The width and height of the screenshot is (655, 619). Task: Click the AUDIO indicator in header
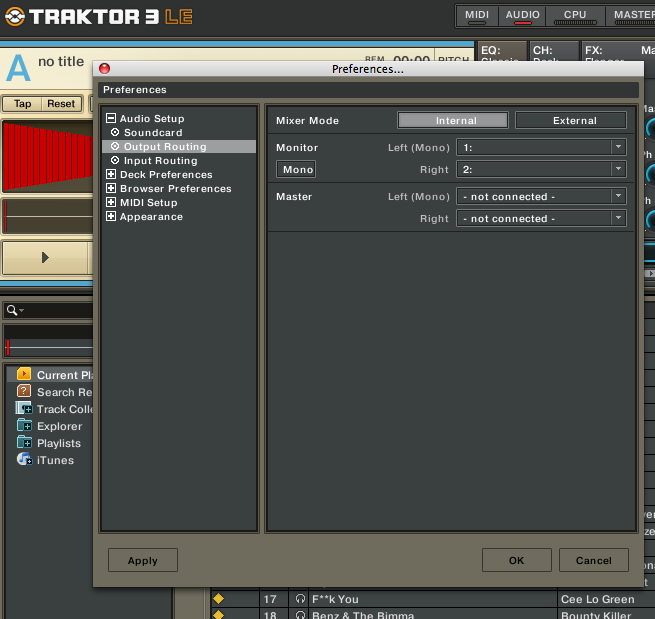(x=522, y=16)
